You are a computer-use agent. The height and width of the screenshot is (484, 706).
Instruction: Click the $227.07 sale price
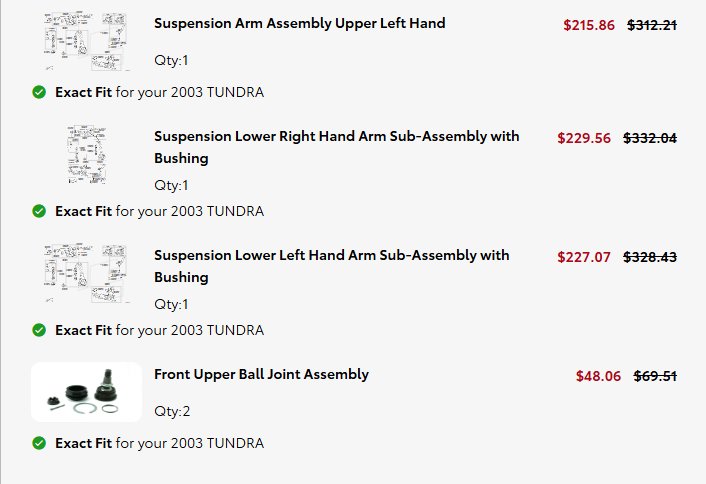584,257
